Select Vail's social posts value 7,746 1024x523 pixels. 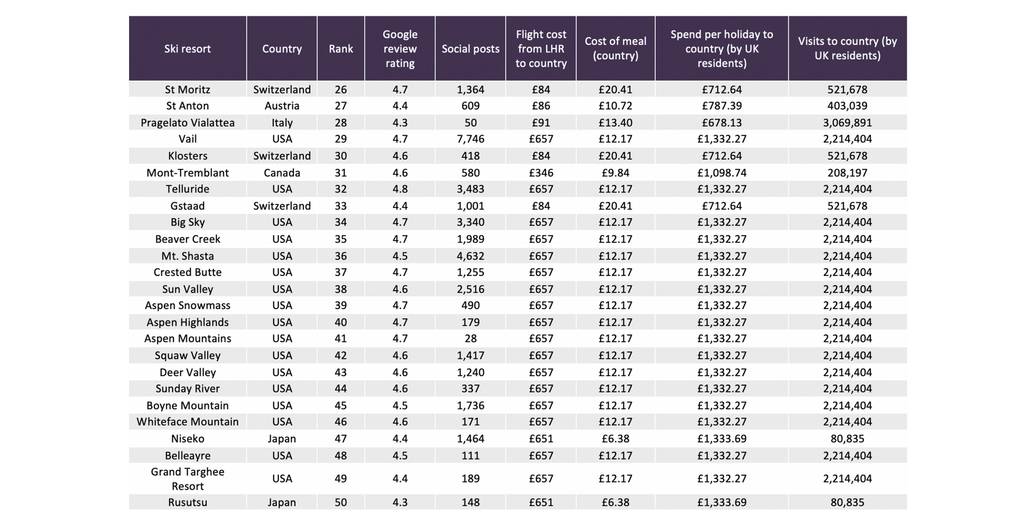[470, 139]
